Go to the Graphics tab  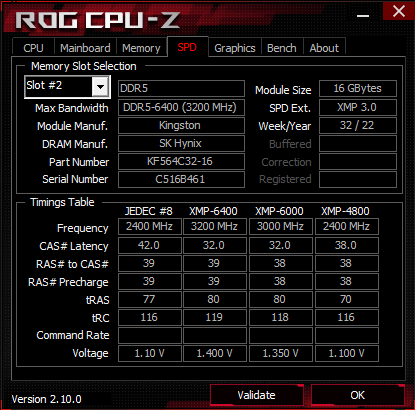tap(235, 48)
